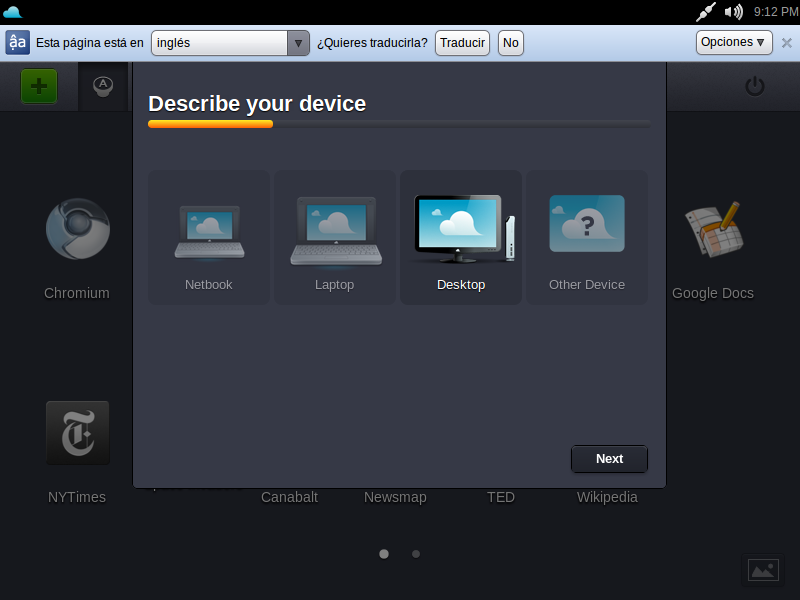Select the Netbook device option
Screen dimensions: 800x600
click(209, 237)
